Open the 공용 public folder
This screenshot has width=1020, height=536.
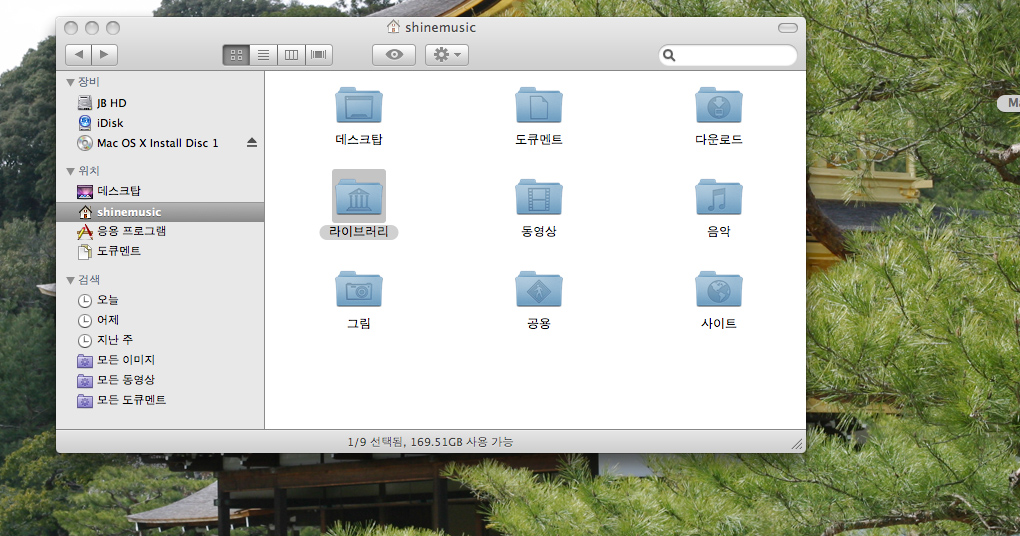tap(538, 290)
